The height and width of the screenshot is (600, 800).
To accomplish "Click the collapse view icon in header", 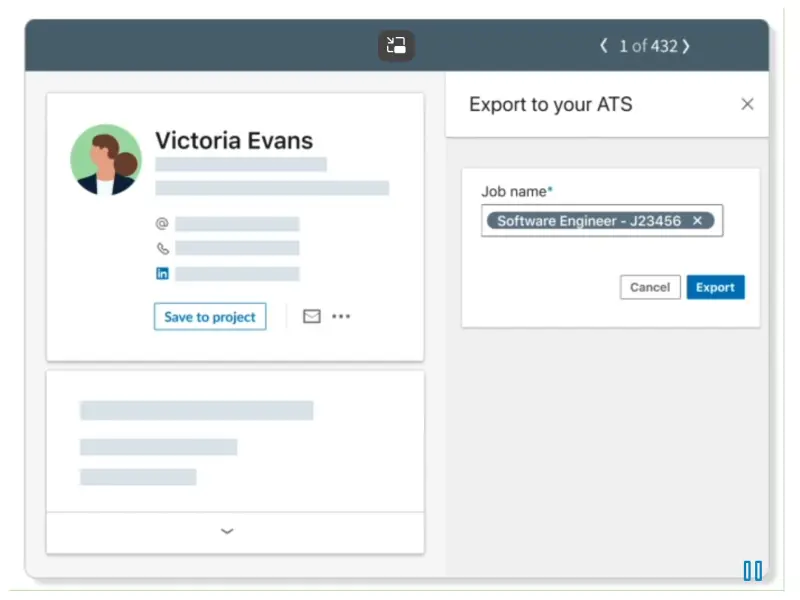I will [396, 45].
